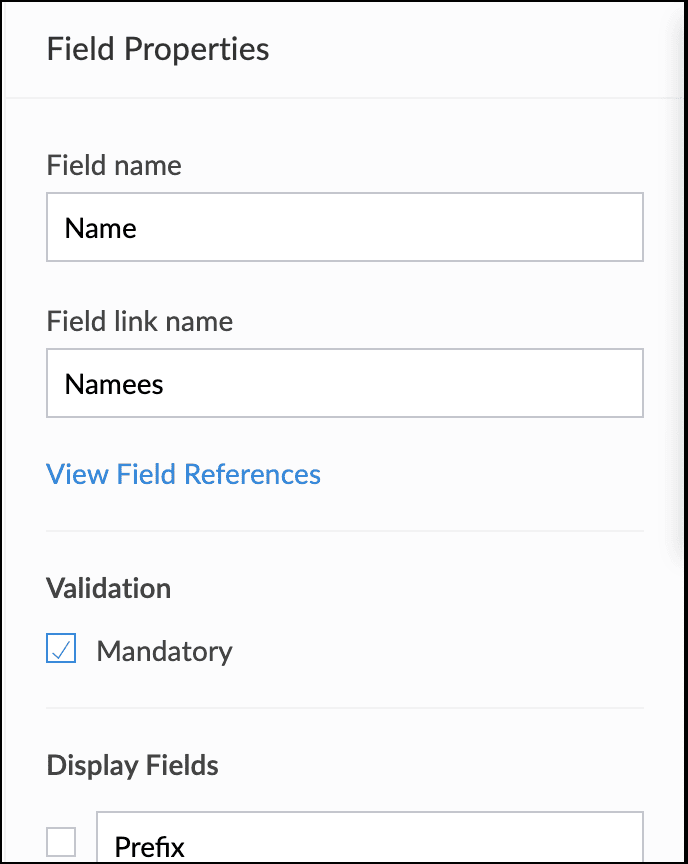Image resolution: width=688 pixels, height=864 pixels.
Task: Click the Field name text box
Action: coord(344,228)
